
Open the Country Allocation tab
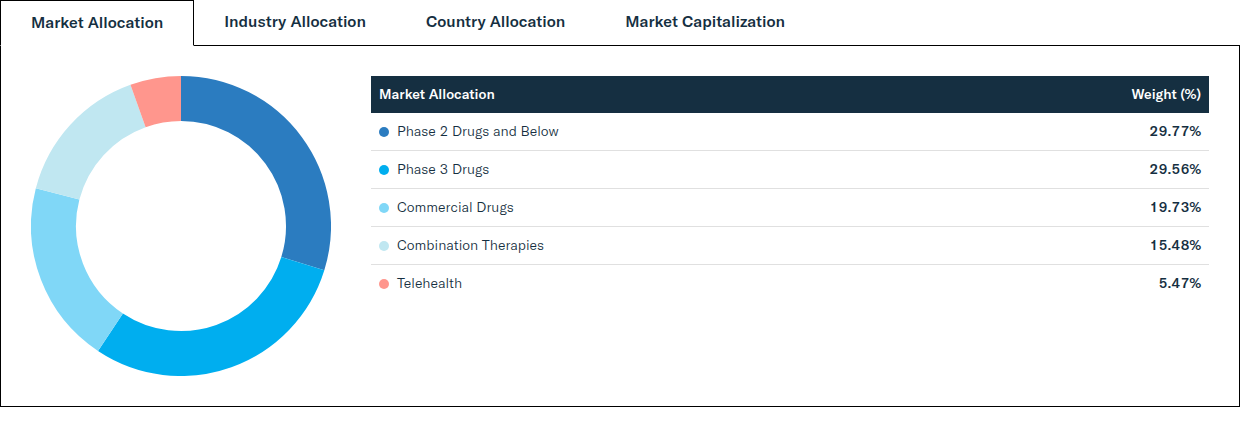pos(495,22)
